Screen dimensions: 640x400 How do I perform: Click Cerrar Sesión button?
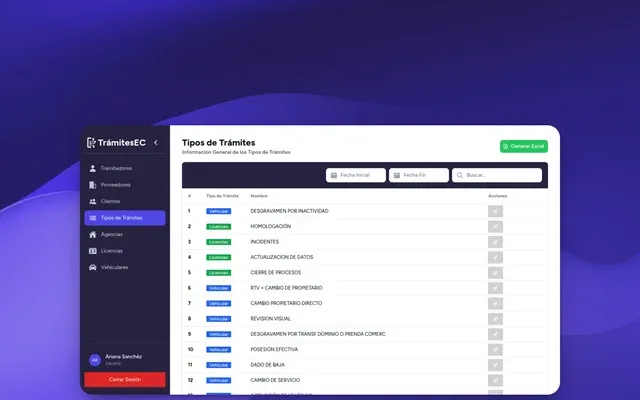(x=125, y=380)
